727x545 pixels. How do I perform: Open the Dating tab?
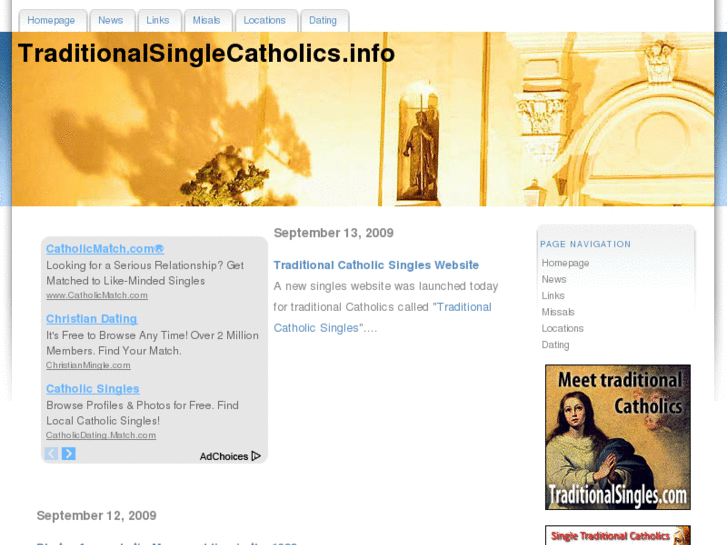coord(323,21)
